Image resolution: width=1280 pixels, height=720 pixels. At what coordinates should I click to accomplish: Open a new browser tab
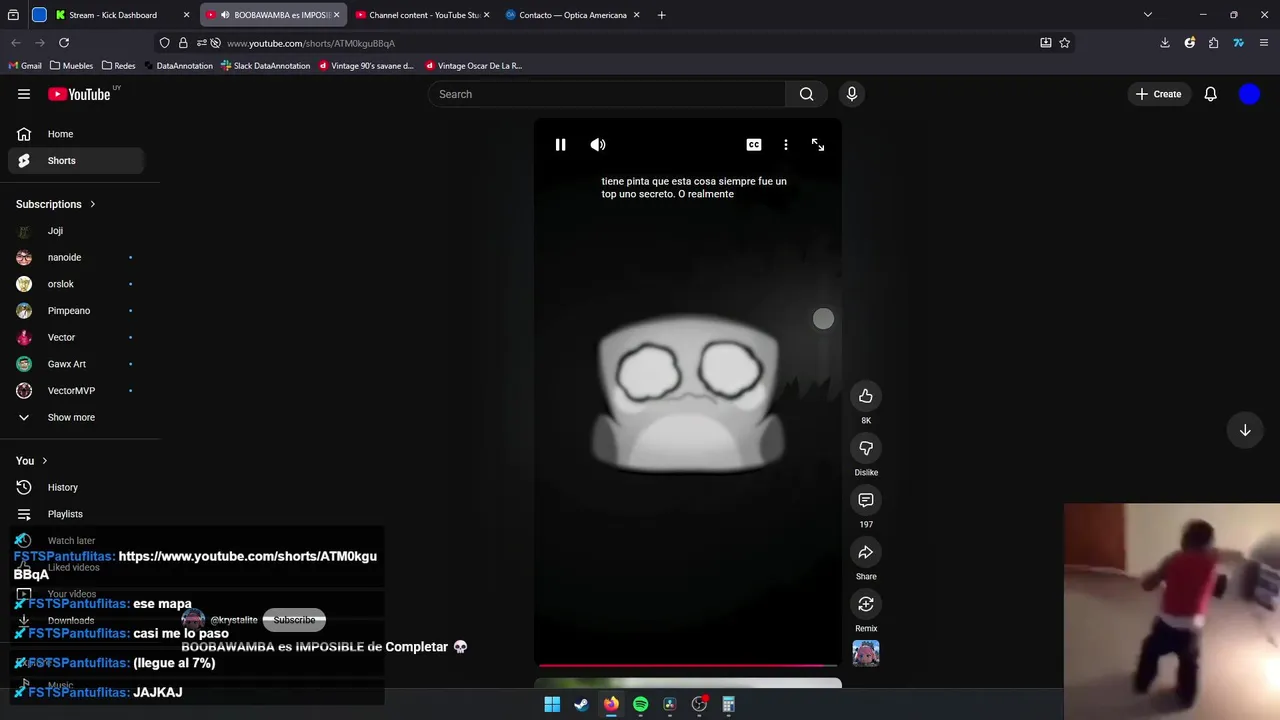click(x=661, y=15)
